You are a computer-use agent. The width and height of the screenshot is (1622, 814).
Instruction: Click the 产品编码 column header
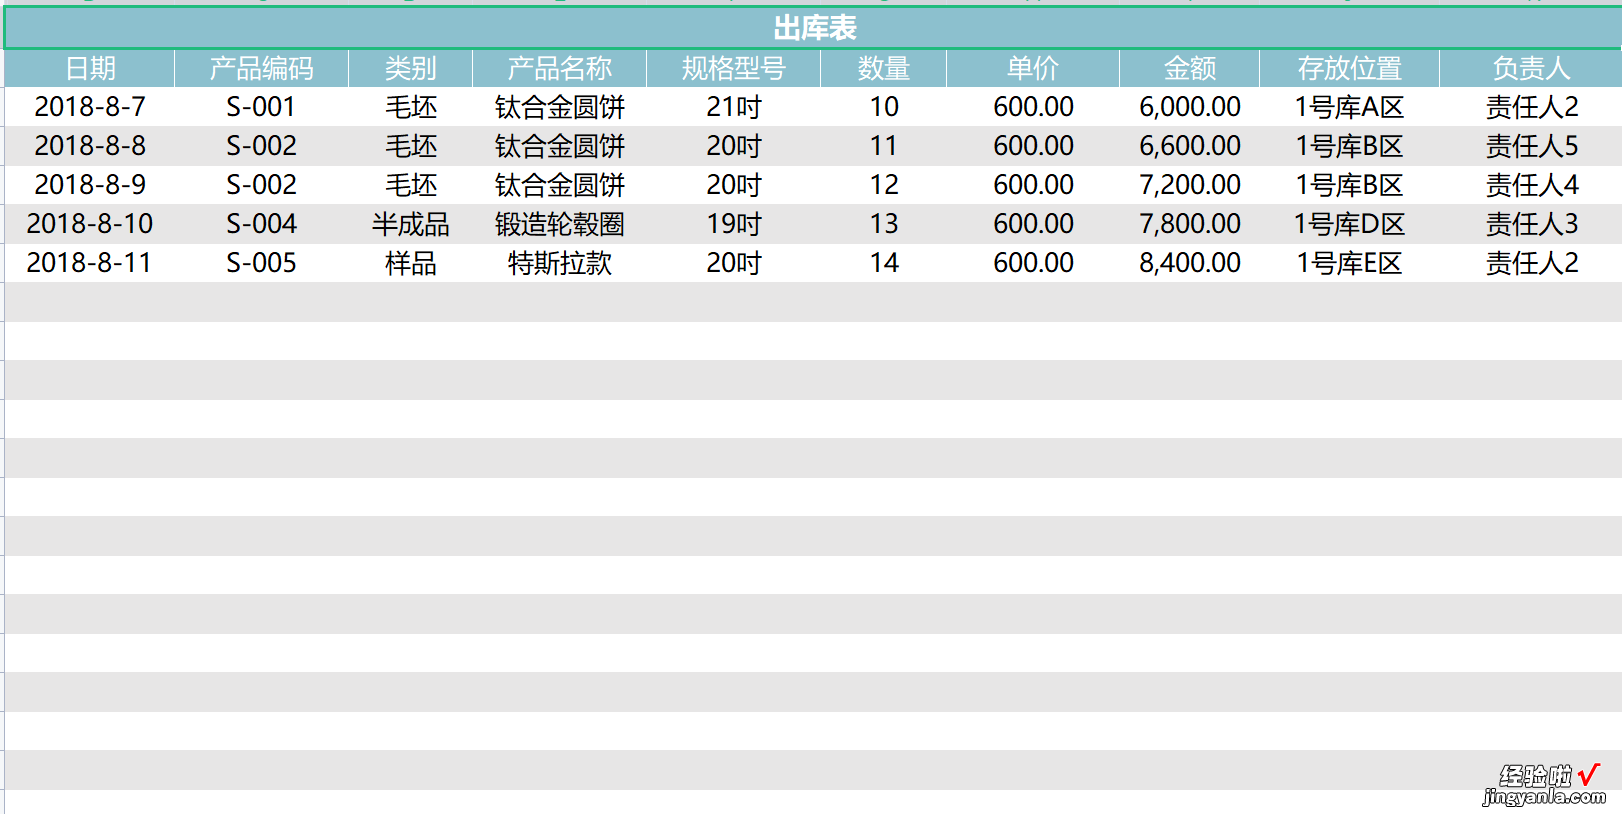[261, 68]
